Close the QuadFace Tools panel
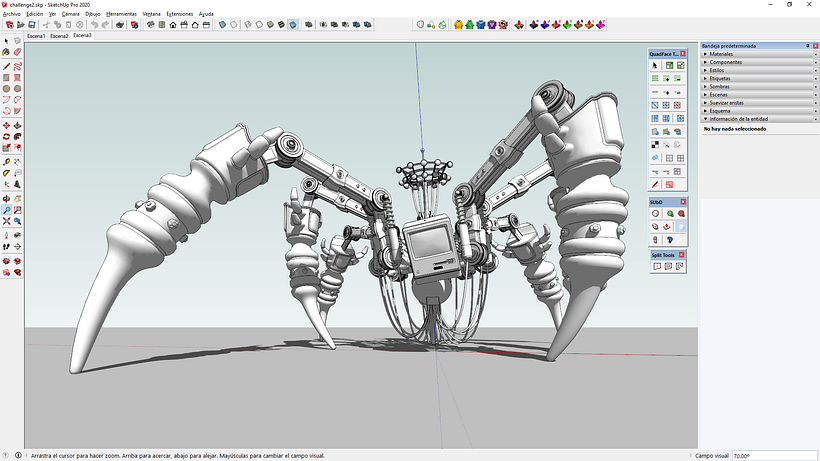This screenshot has width=820, height=461. [683, 54]
